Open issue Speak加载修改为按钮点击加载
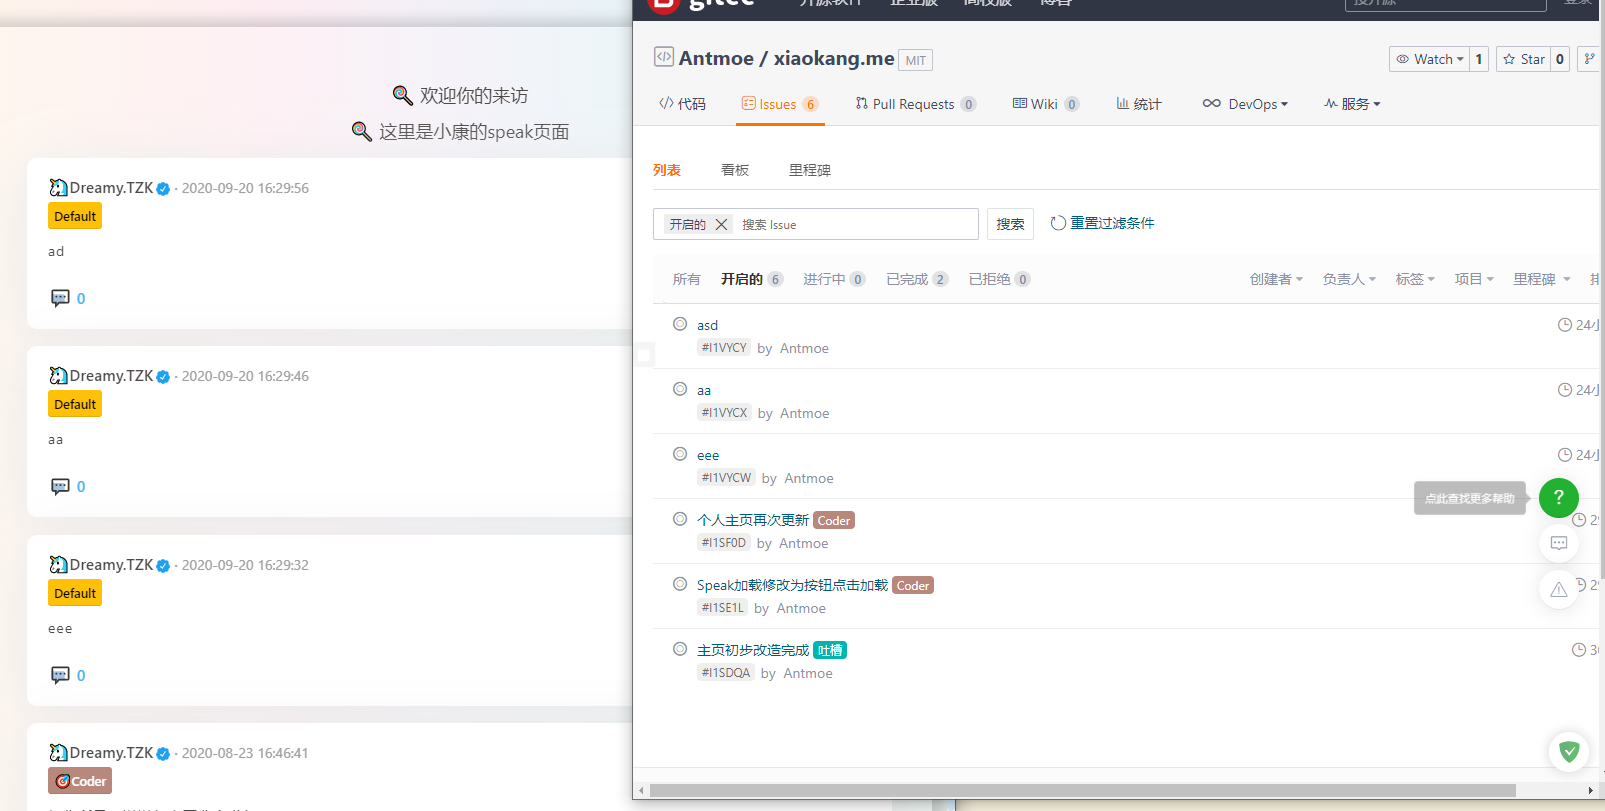Screen dimensions: 1605x811 click(792, 585)
